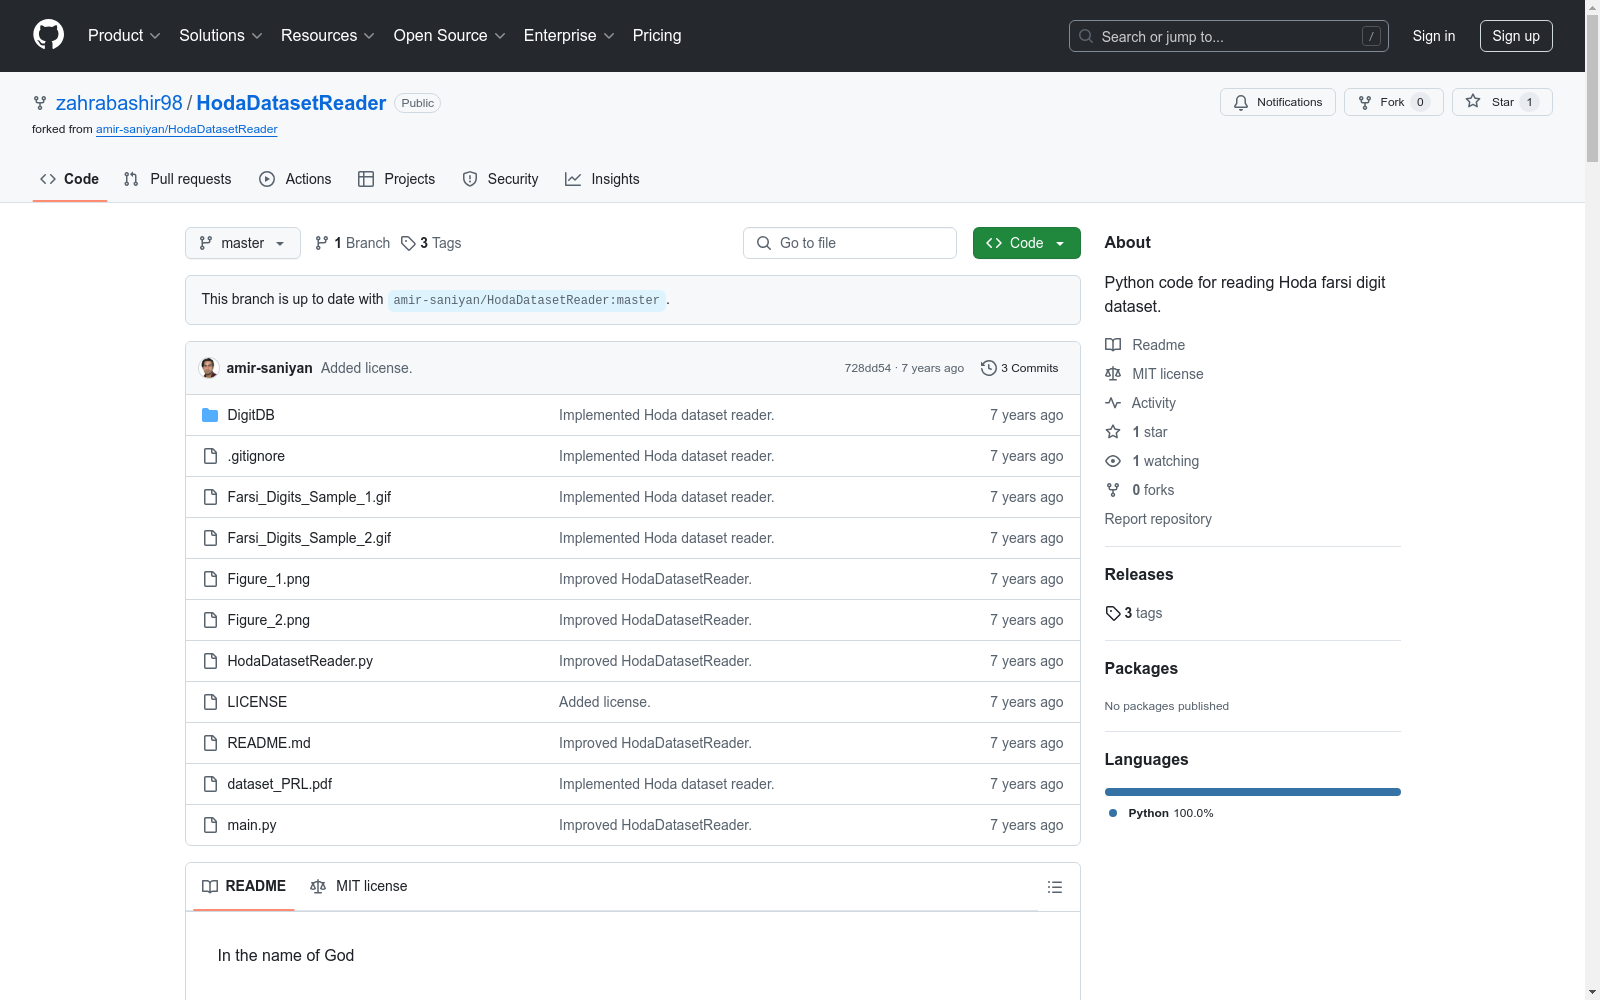Image resolution: width=1600 pixels, height=1000 pixels.
Task: Focus the 'Go to file' search field
Action: pyautogui.click(x=850, y=243)
